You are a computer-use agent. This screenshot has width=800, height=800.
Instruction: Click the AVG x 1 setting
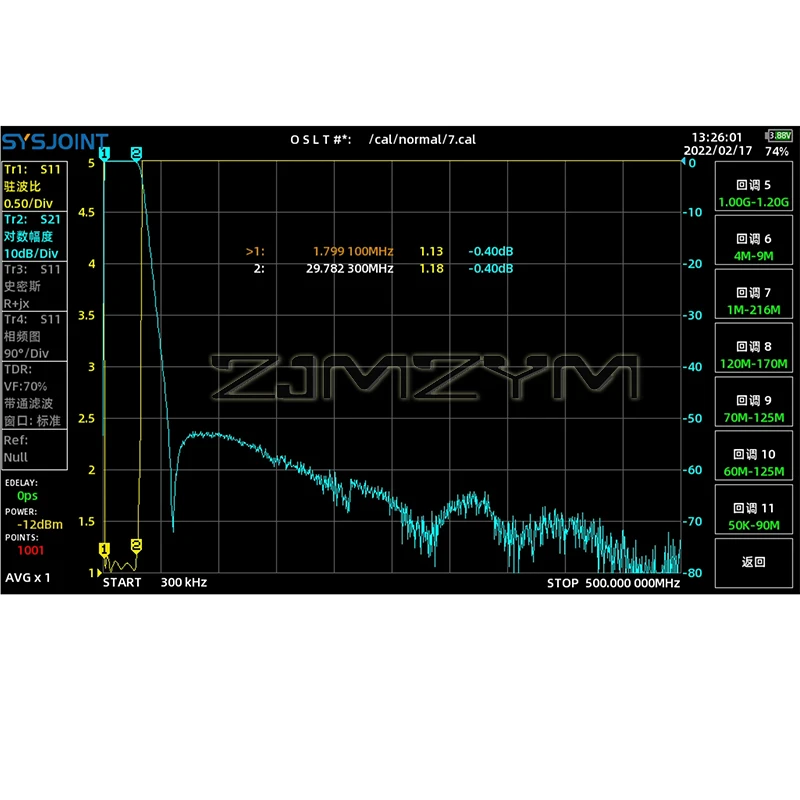pyautogui.click(x=28, y=578)
